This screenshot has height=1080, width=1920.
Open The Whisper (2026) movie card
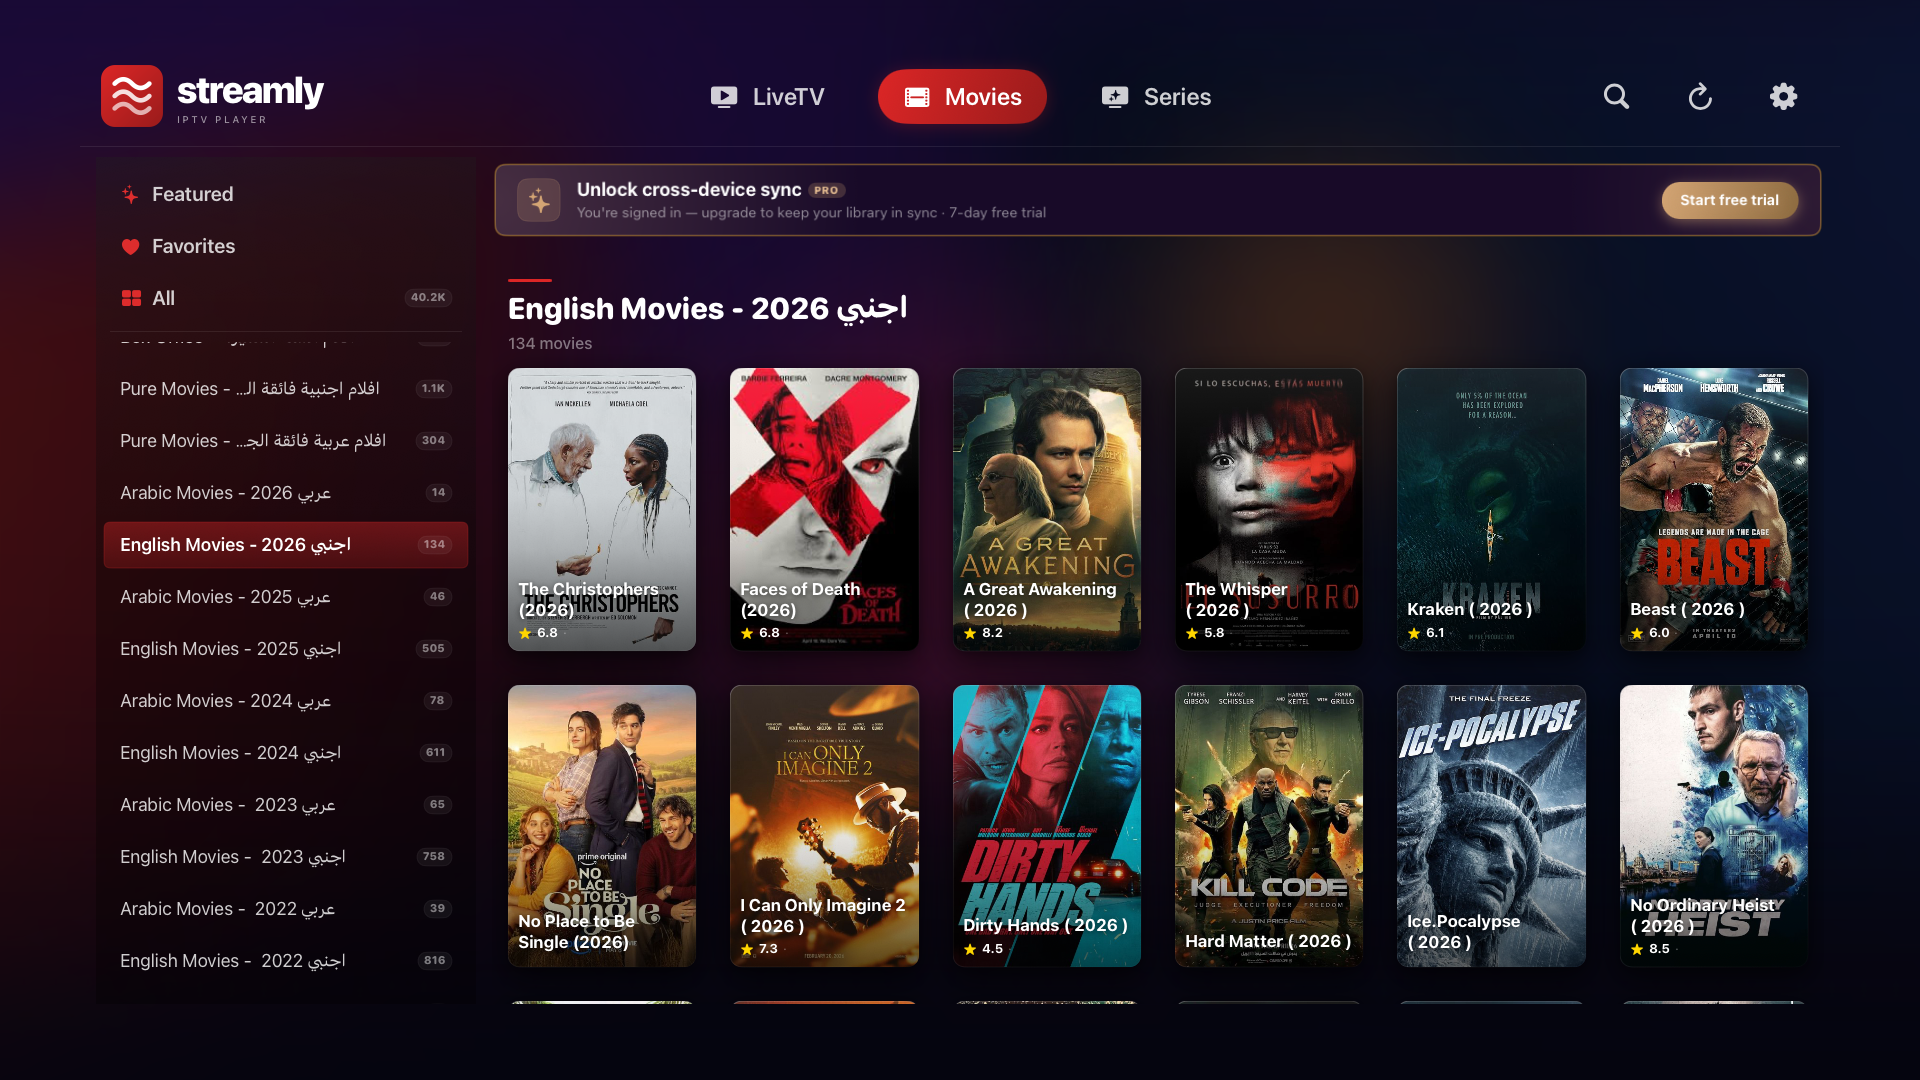pos(1269,509)
